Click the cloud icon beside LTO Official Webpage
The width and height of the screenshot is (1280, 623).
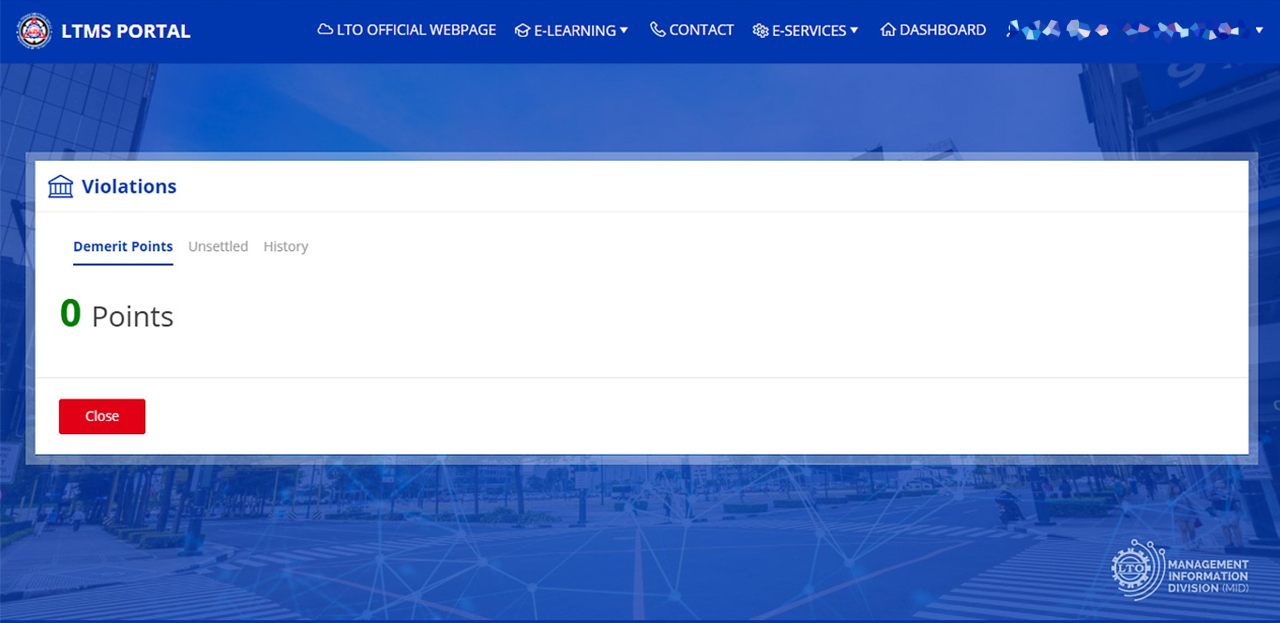[325, 30]
